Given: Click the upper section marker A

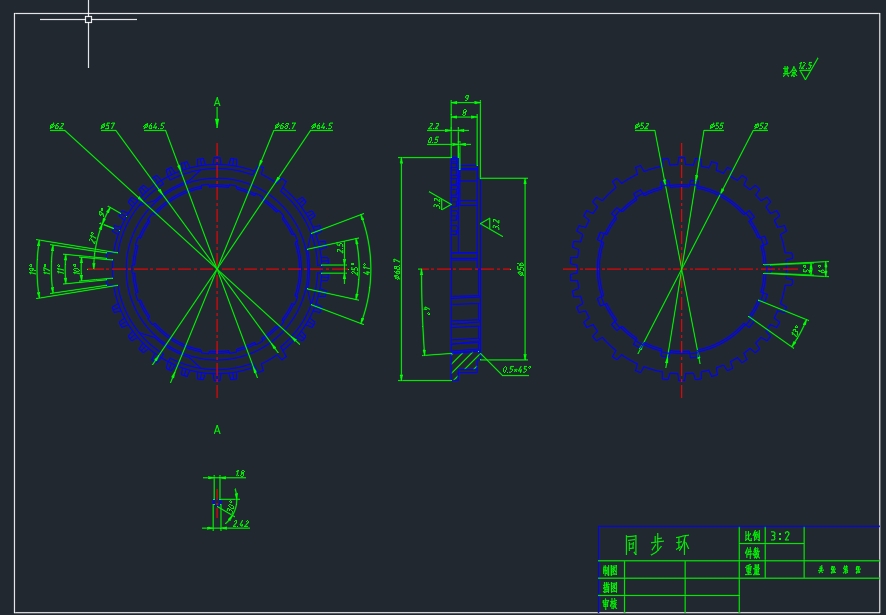Looking at the screenshot, I should [217, 102].
